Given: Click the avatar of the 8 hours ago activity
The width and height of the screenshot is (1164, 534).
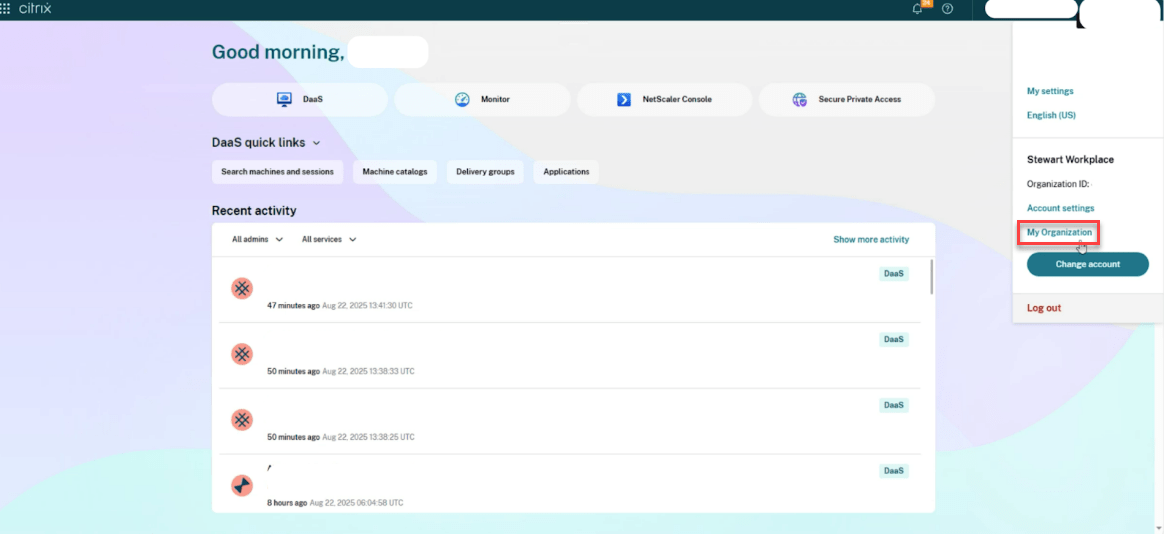Looking at the screenshot, I should pyautogui.click(x=242, y=486).
